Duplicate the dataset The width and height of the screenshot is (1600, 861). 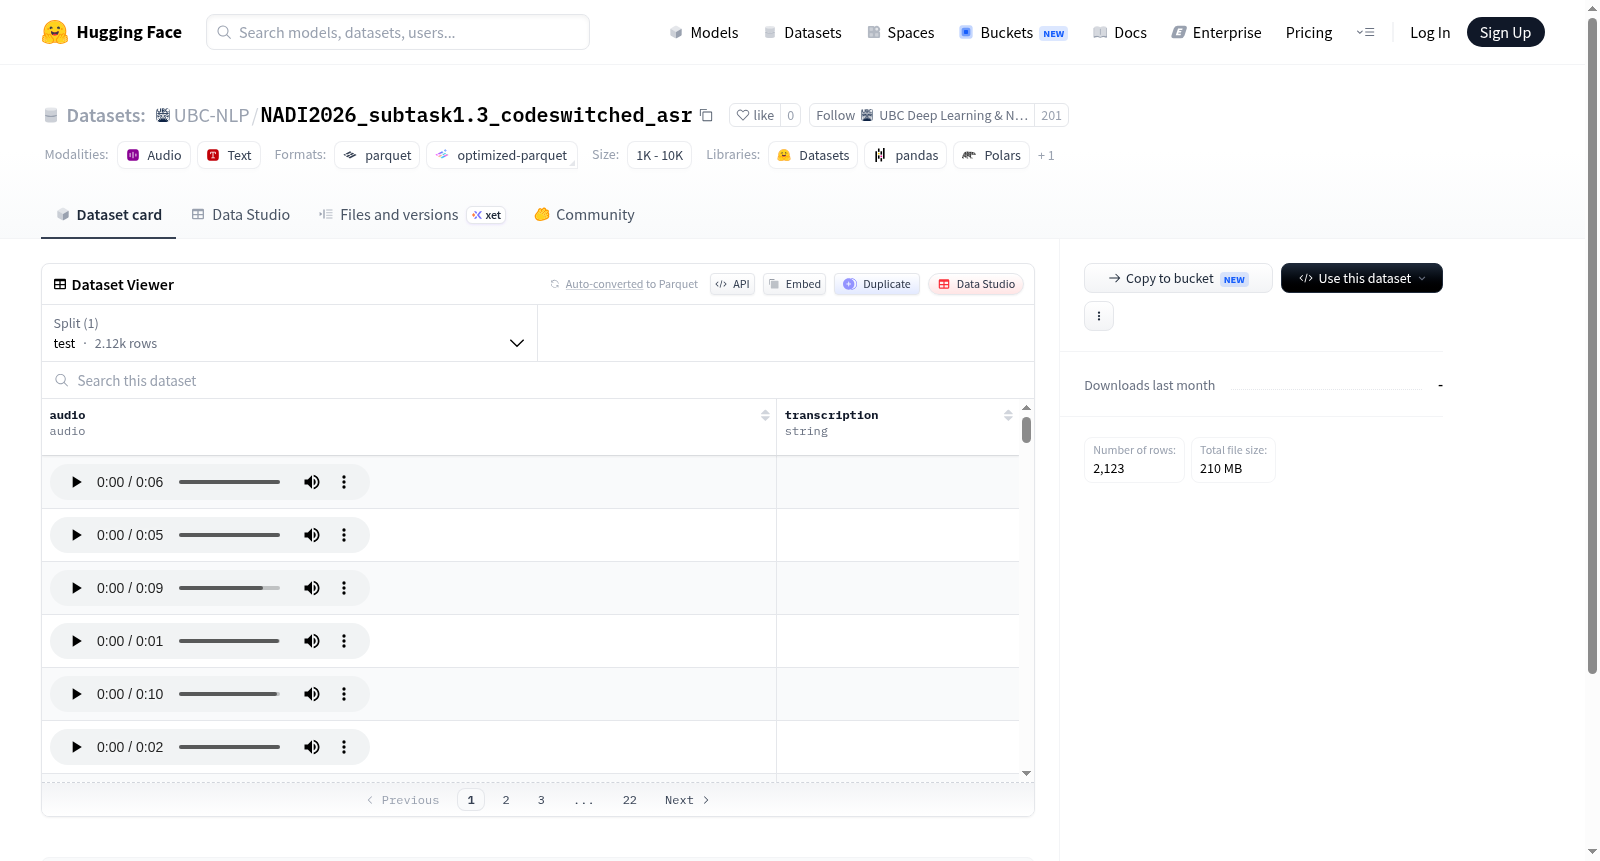pos(877,284)
